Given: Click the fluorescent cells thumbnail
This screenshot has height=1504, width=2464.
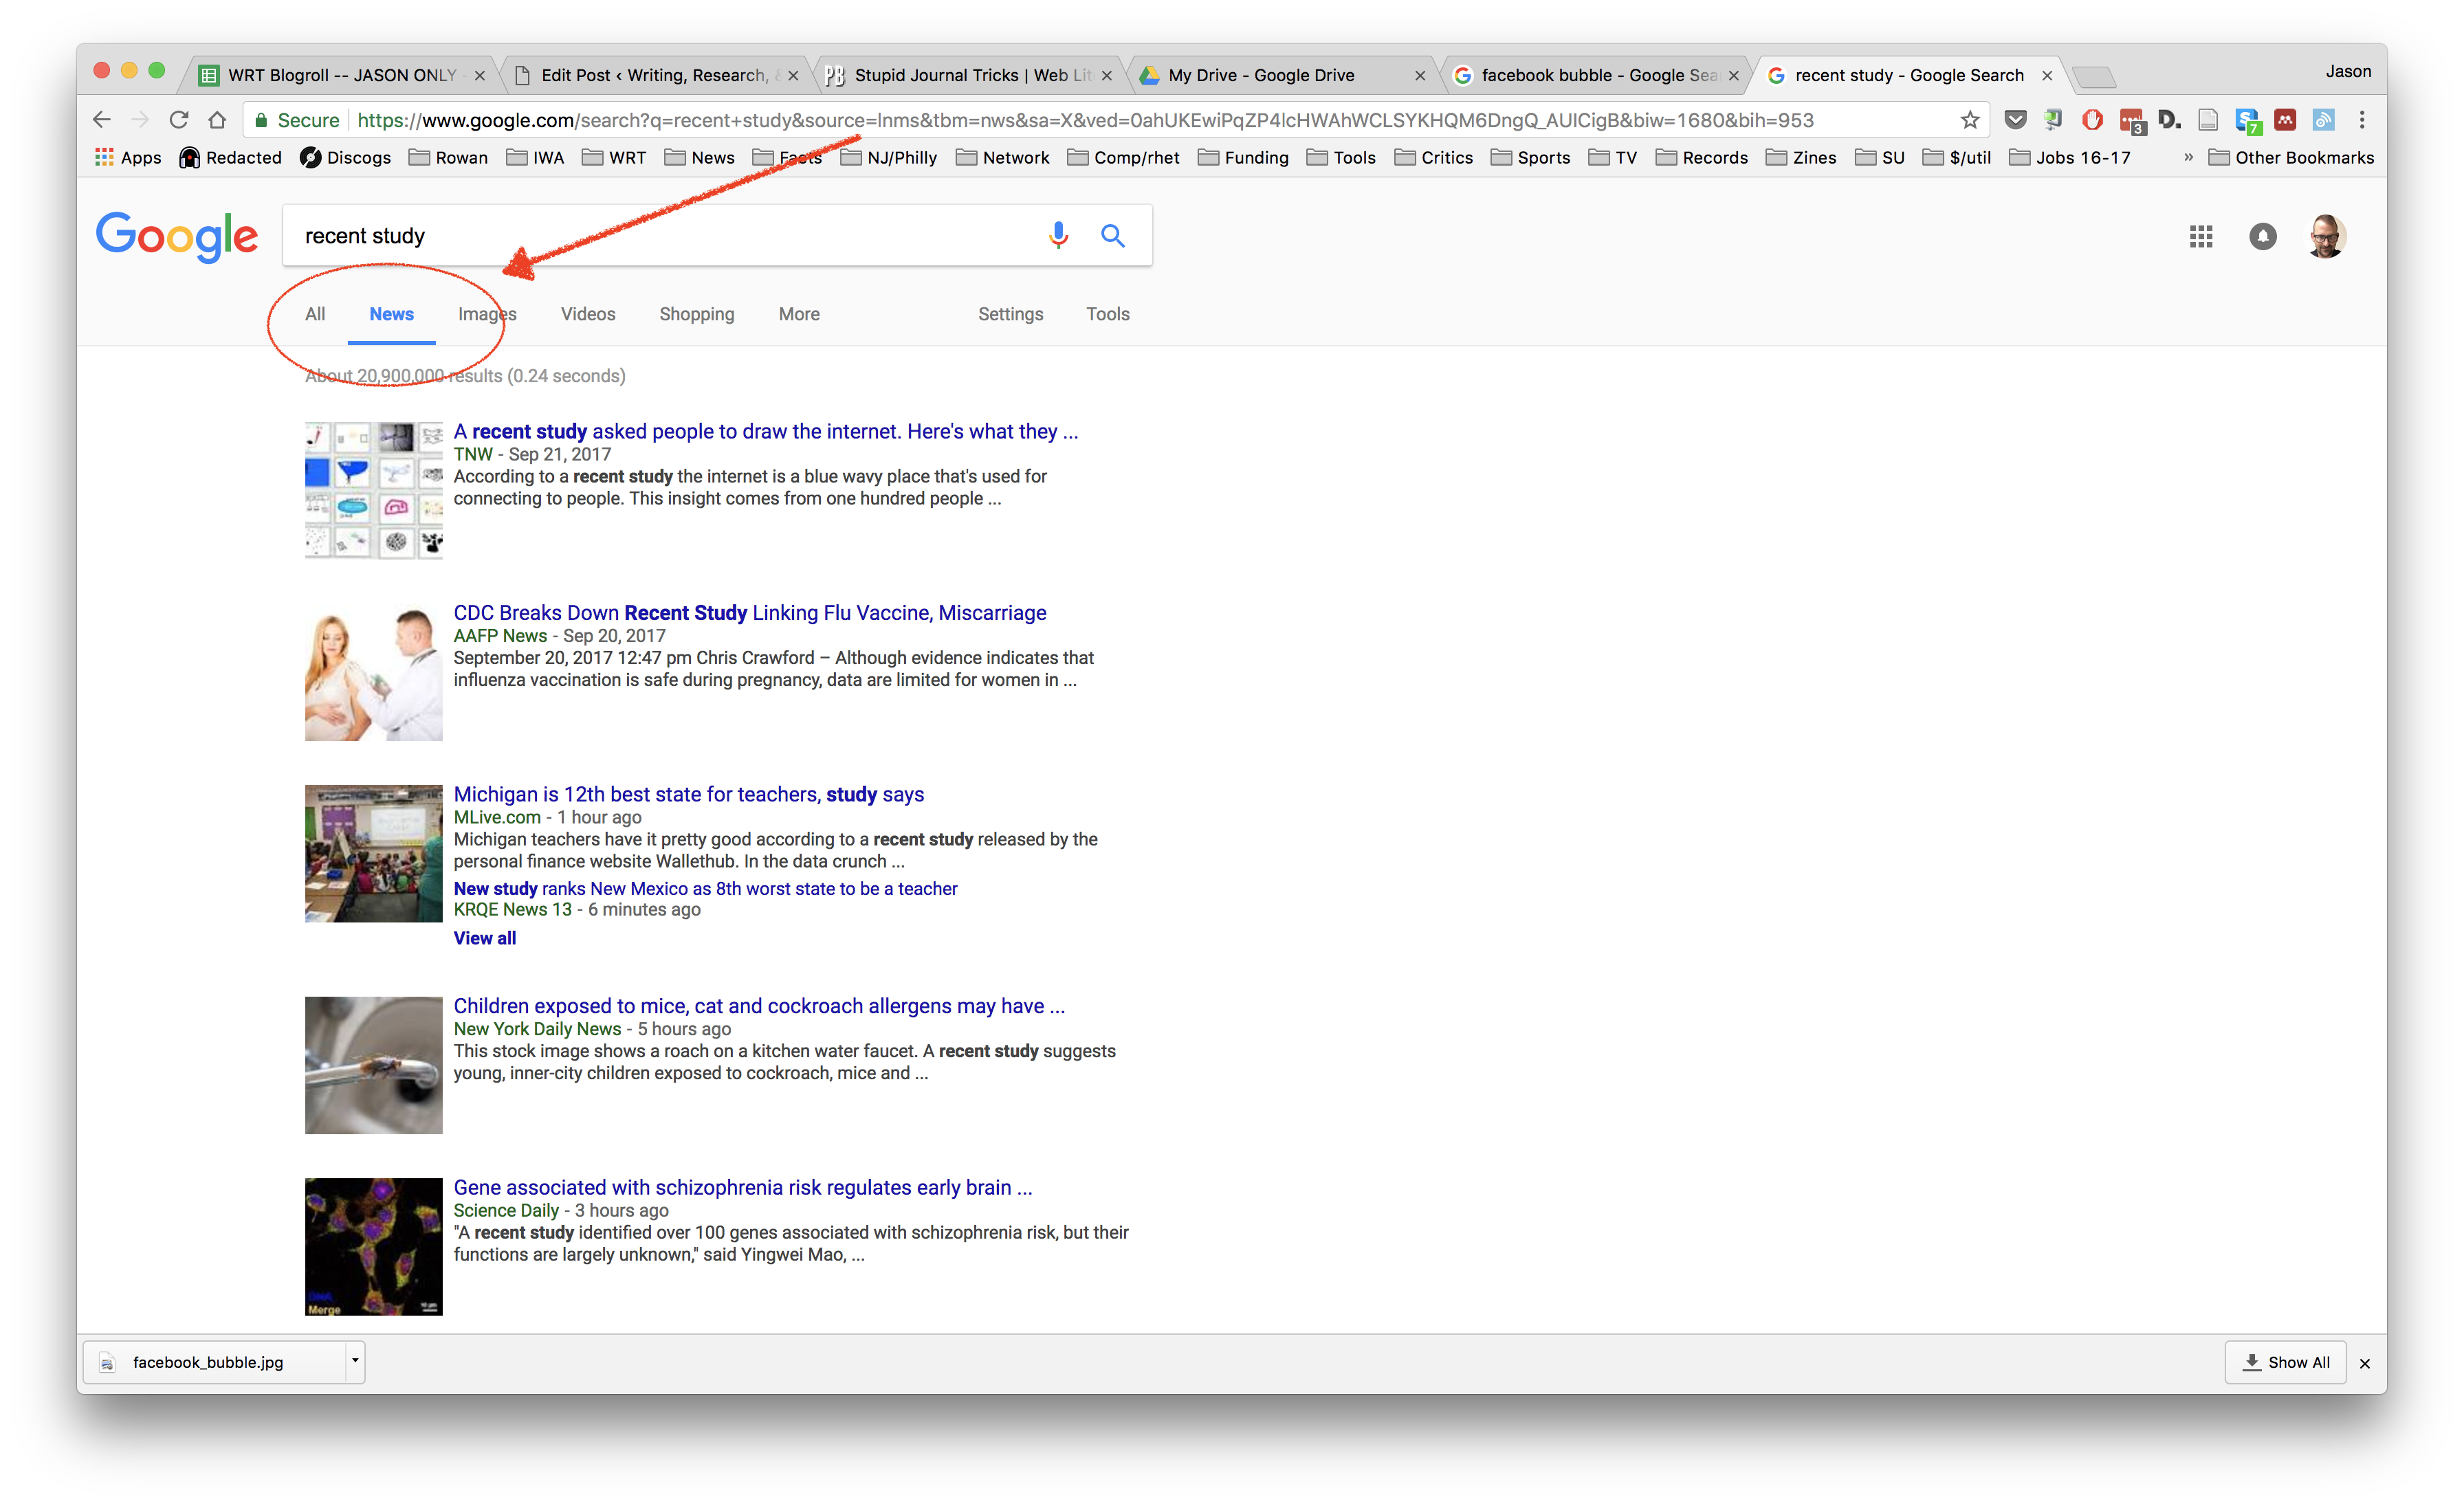Looking at the screenshot, I should pyautogui.click(x=373, y=1246).
